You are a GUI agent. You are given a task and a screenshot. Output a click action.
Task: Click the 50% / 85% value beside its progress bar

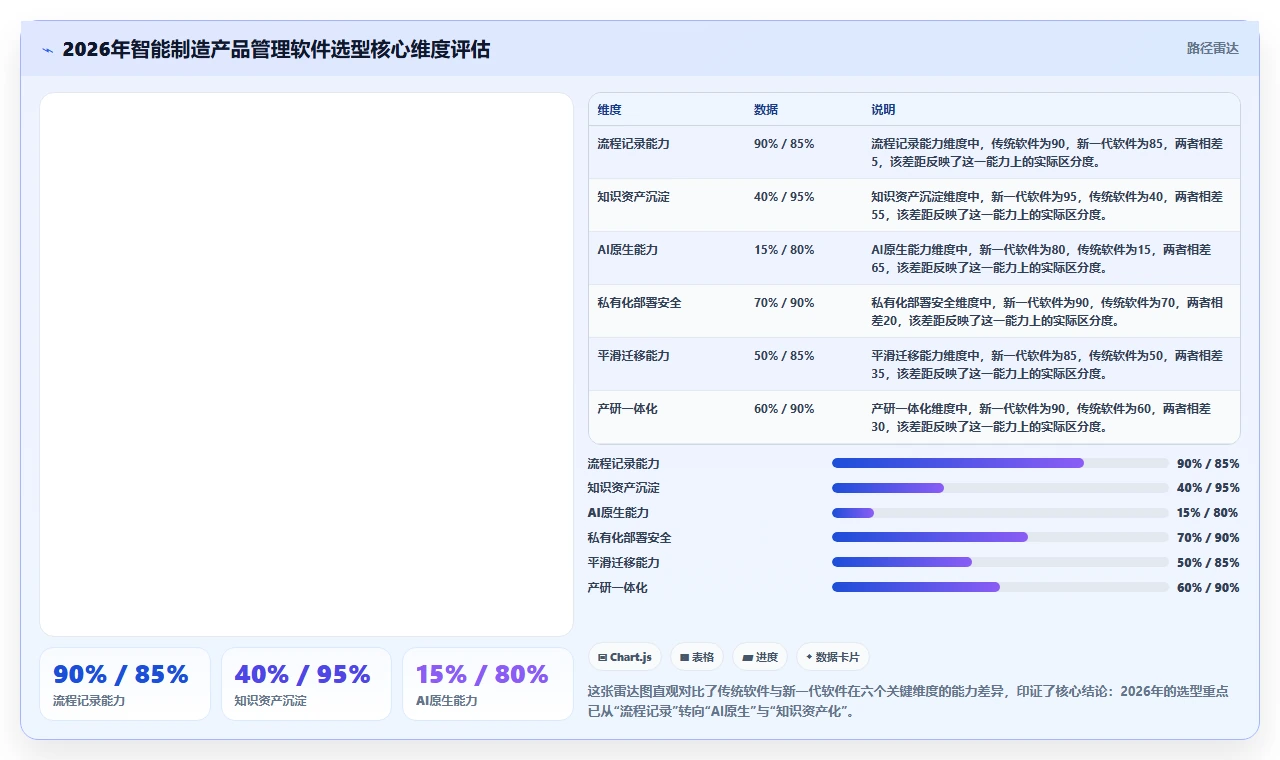click(1208, 562)
